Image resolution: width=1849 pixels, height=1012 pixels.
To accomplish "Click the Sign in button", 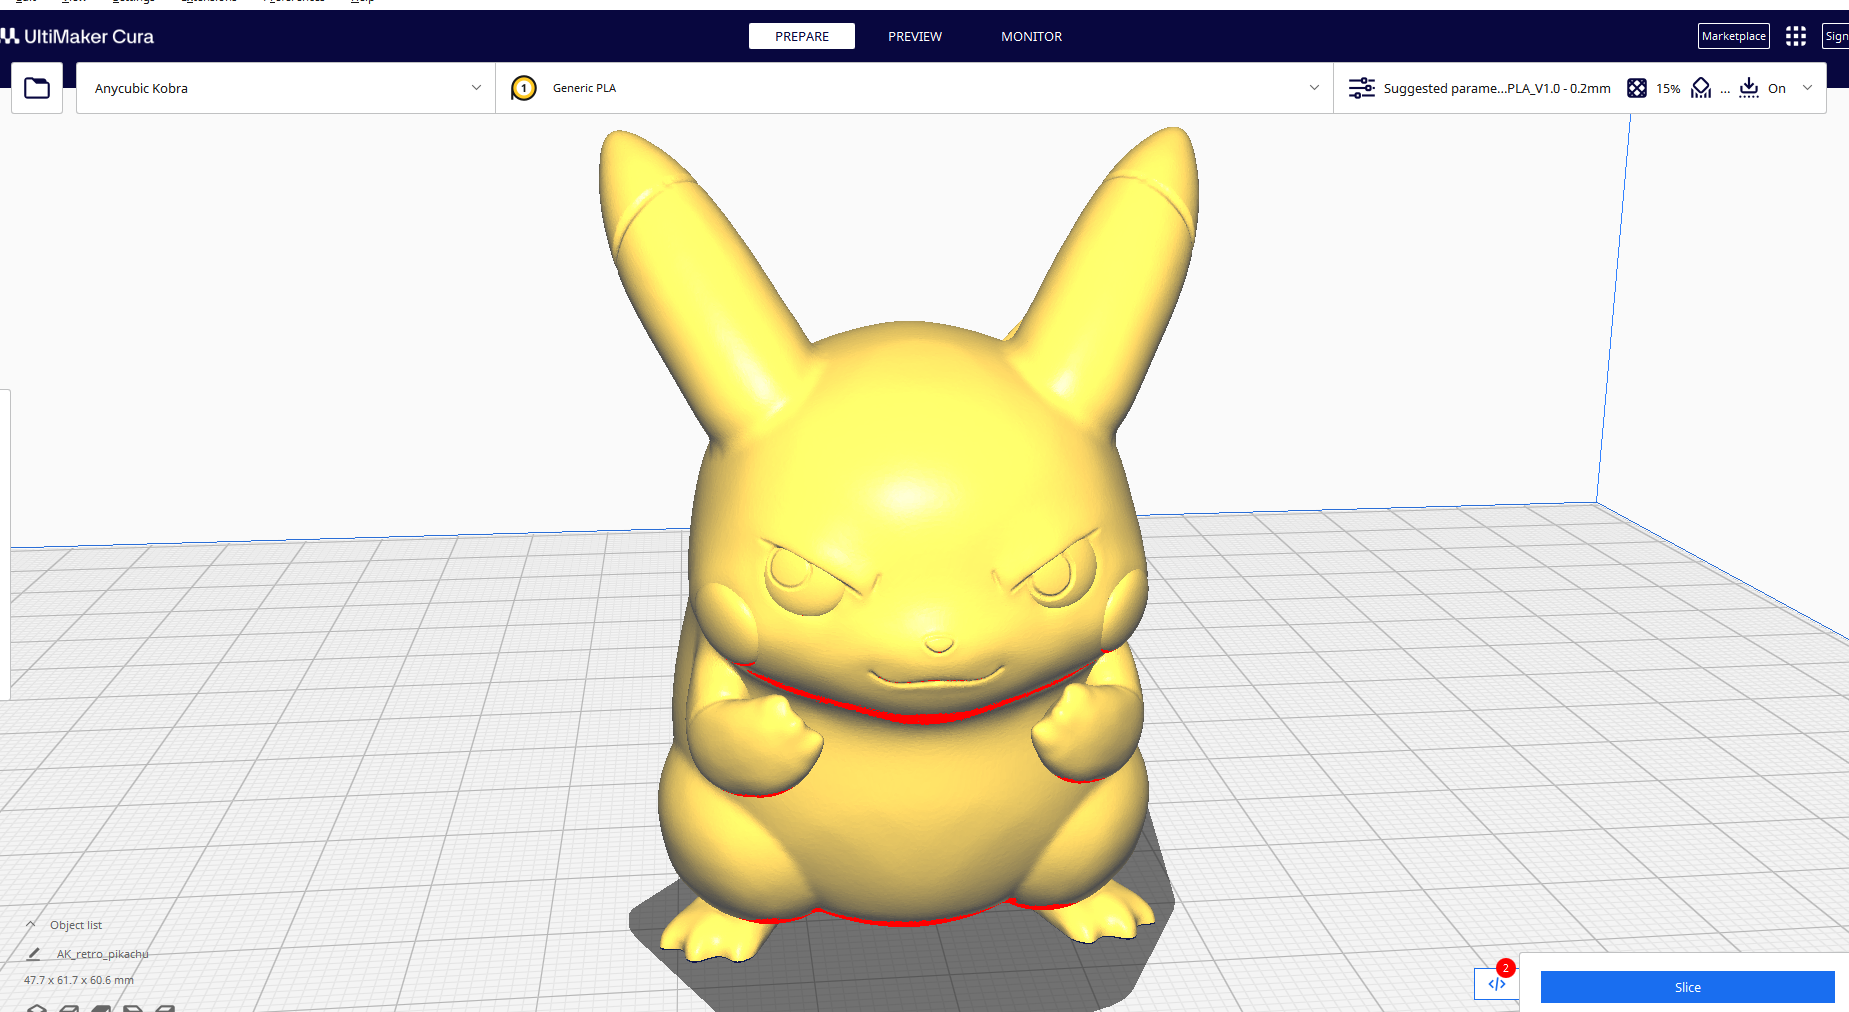I will [1836, 36].
